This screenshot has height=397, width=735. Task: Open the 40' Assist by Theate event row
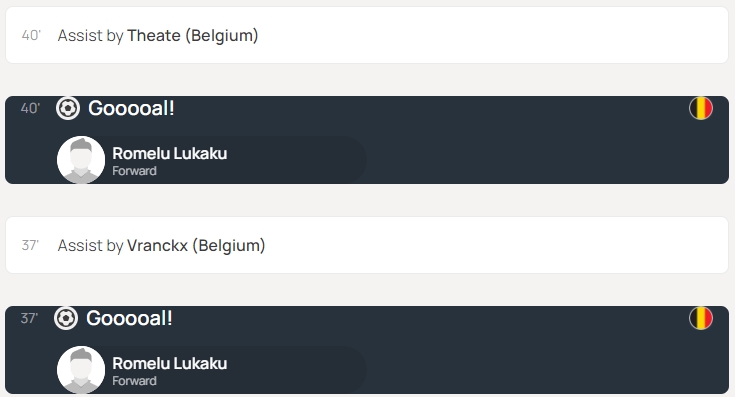pos(367,35)
